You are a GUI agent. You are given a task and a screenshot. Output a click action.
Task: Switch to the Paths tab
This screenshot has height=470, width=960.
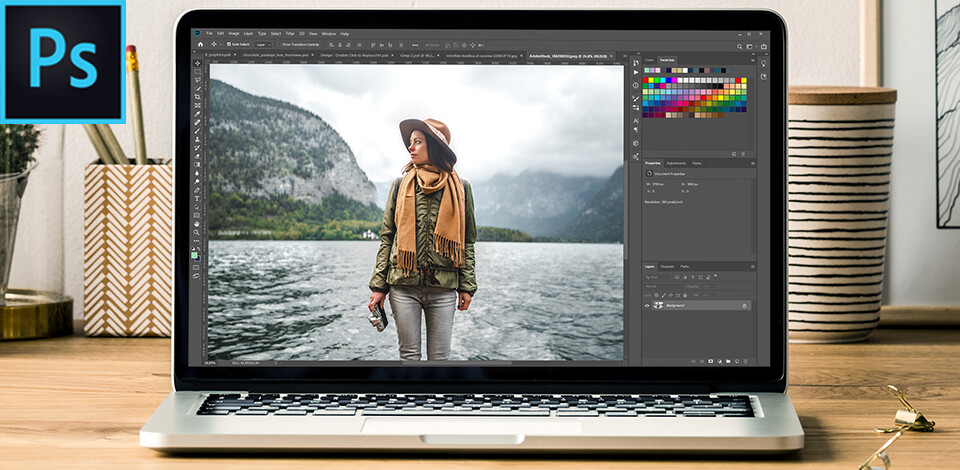point(684,267)
